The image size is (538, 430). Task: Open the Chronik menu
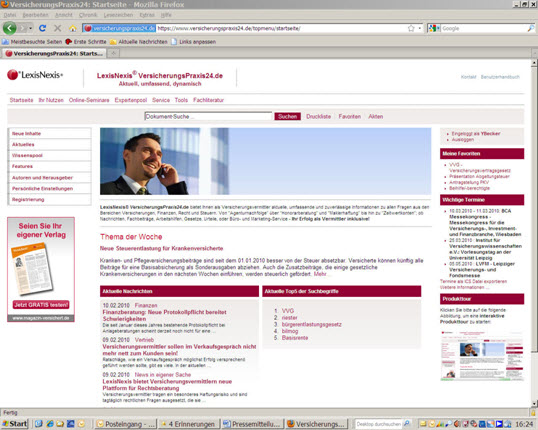click(x=88, y=15)
